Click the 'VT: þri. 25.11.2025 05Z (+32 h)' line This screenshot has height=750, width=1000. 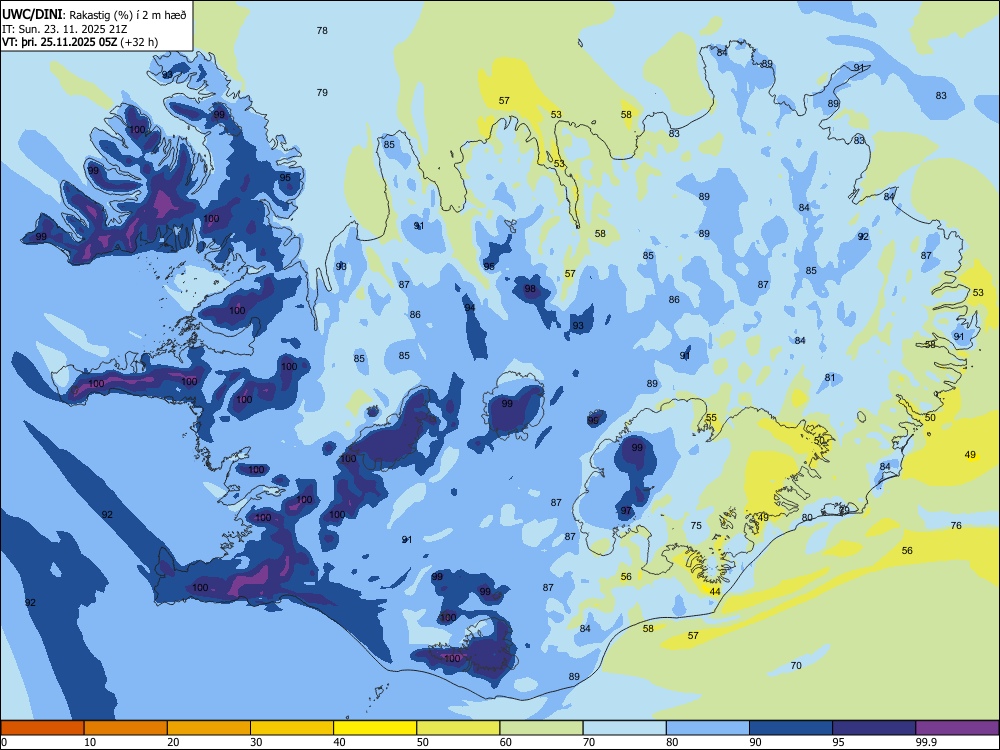pos(80,42)
